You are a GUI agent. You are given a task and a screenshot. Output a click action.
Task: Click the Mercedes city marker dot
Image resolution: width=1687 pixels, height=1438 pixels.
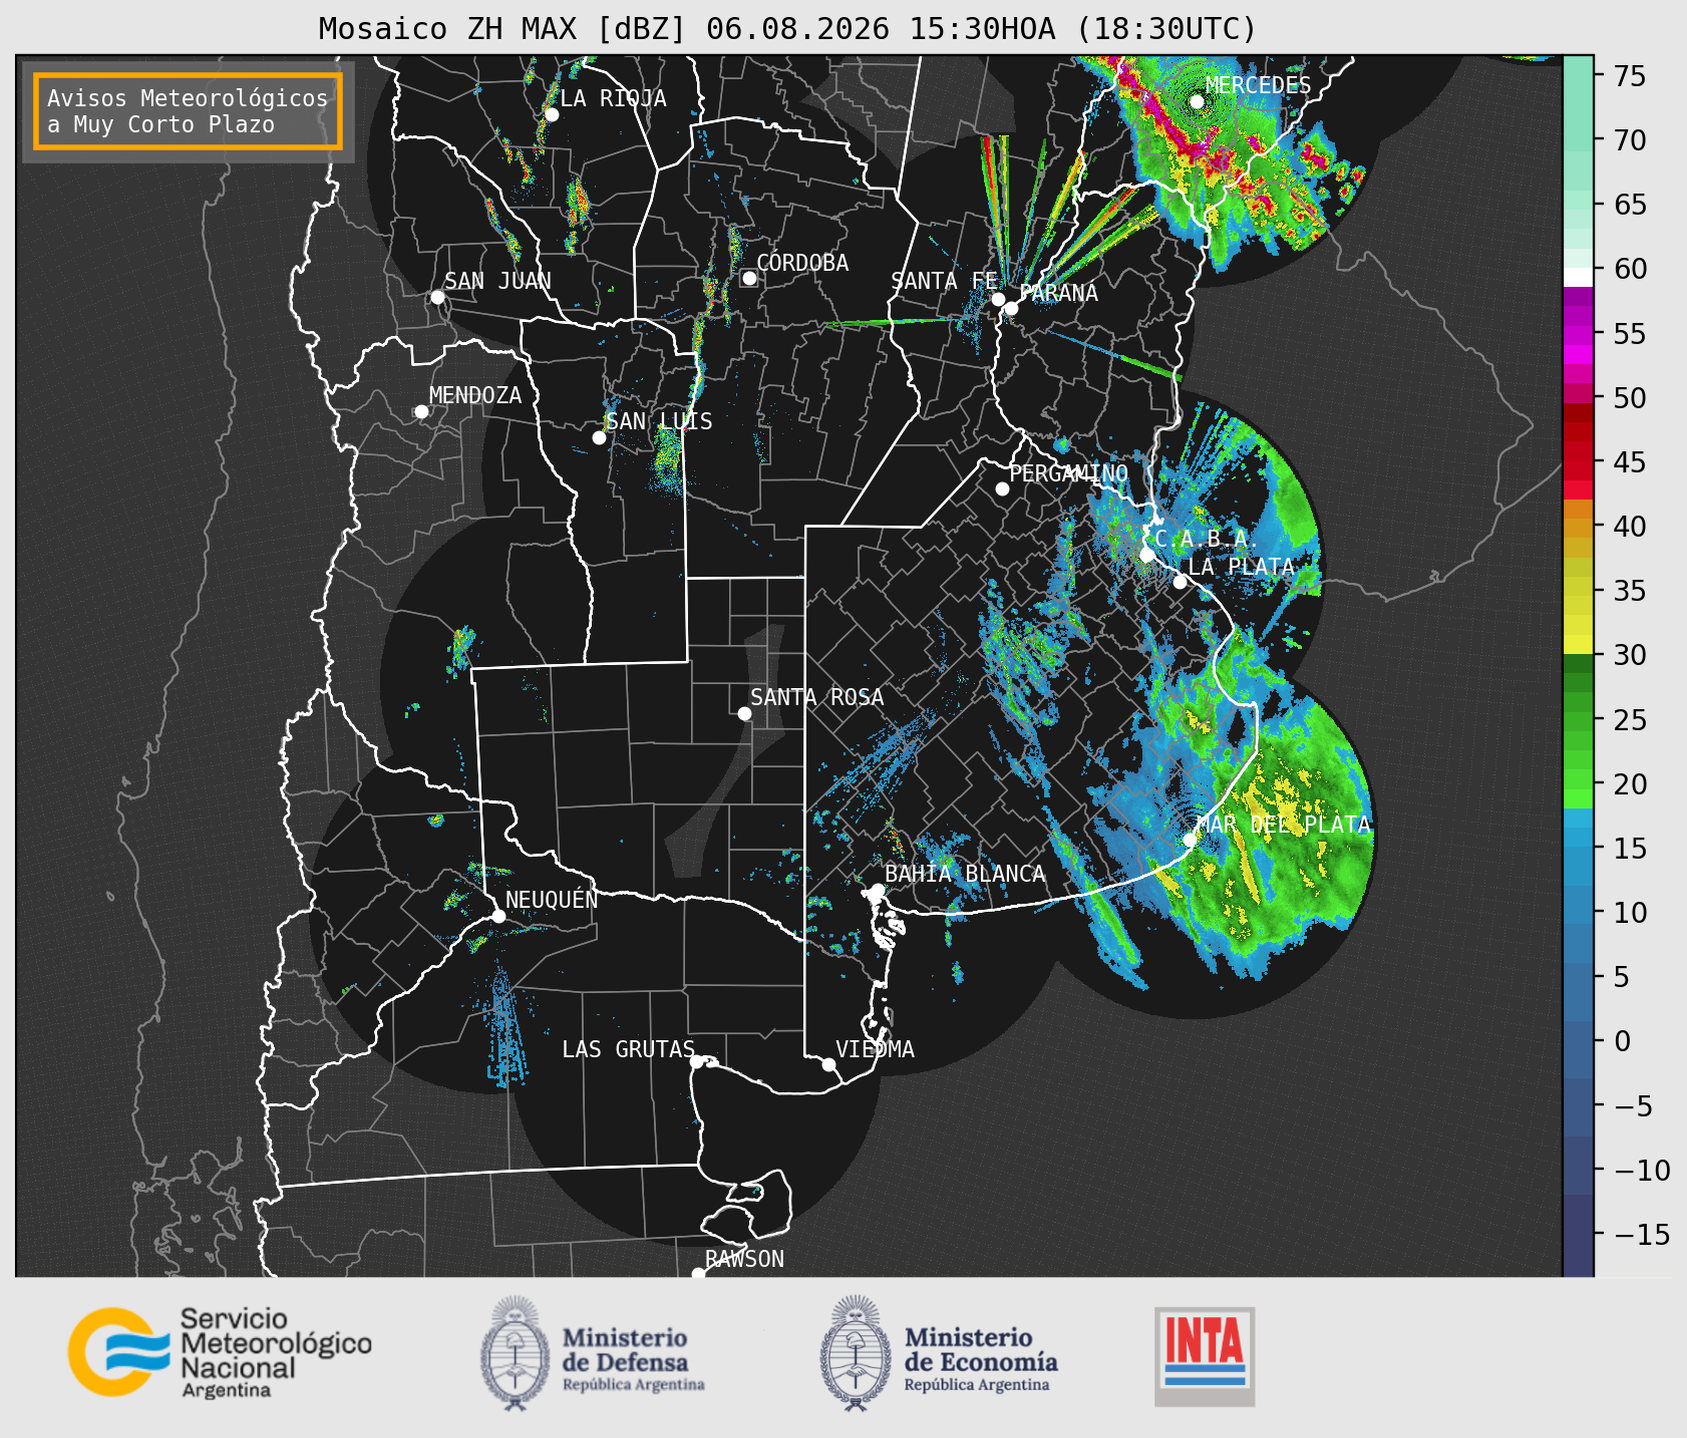pos(1197,102)
